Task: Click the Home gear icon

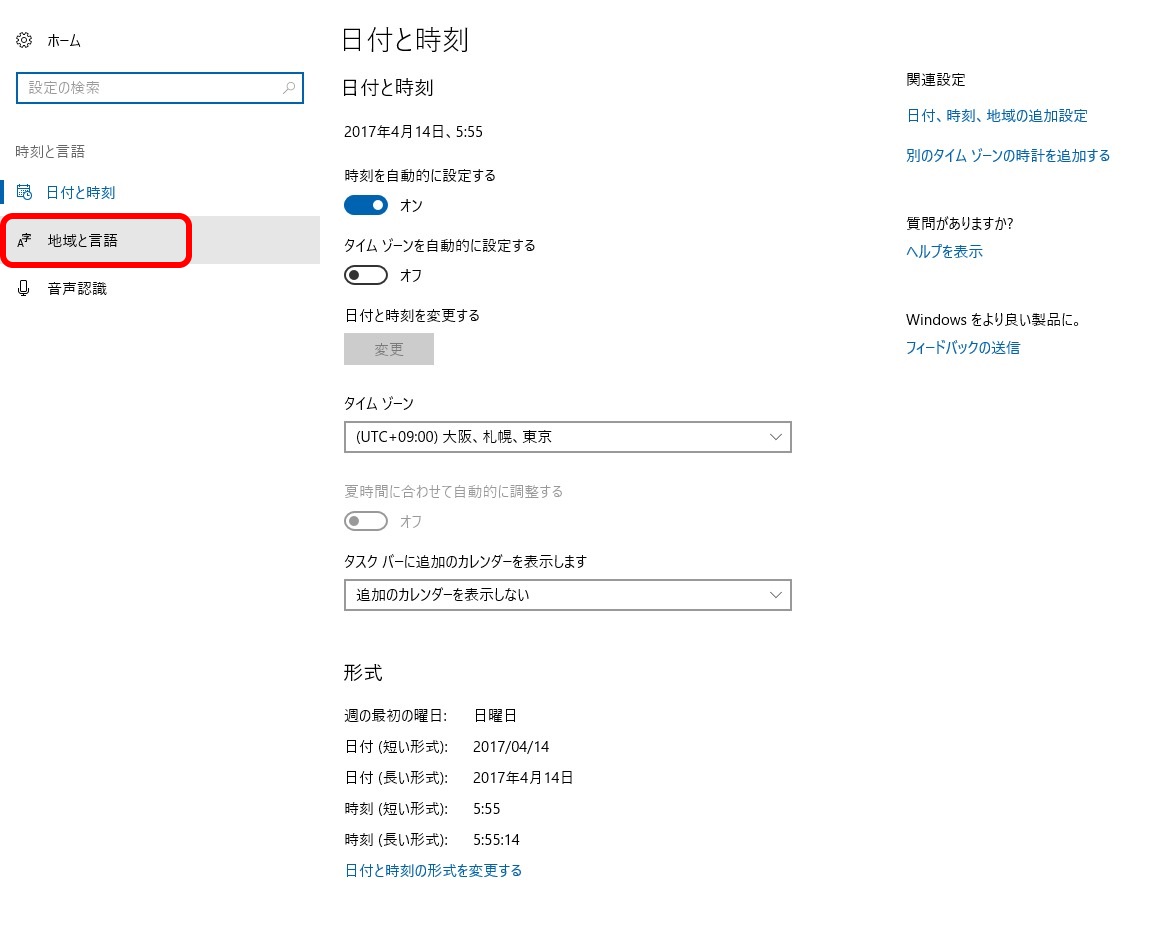Action: [x=24, y=41]
